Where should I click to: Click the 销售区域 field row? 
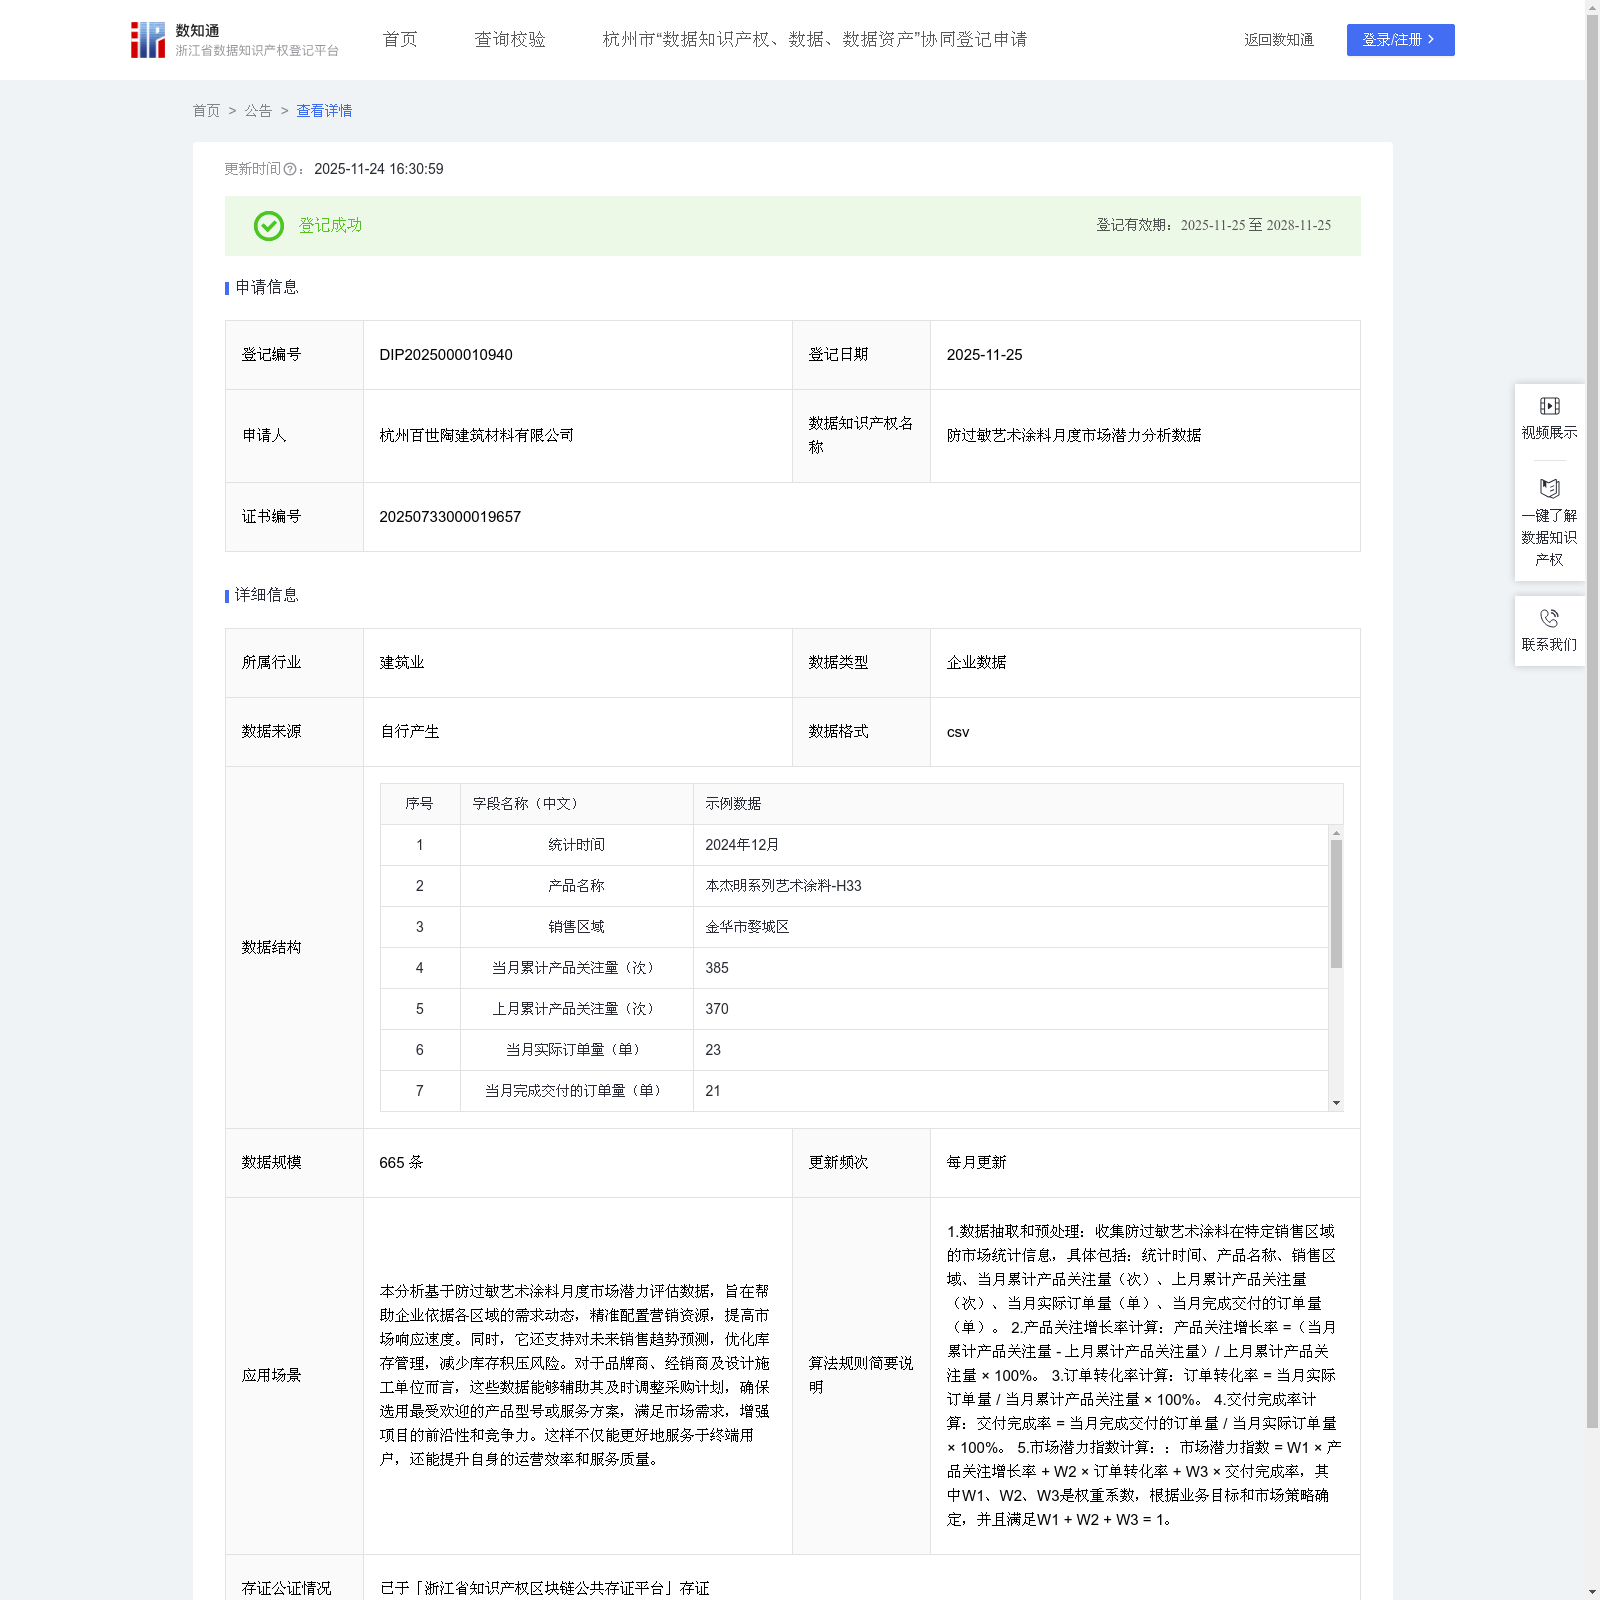pyautogui.click(x=854, y=927)
